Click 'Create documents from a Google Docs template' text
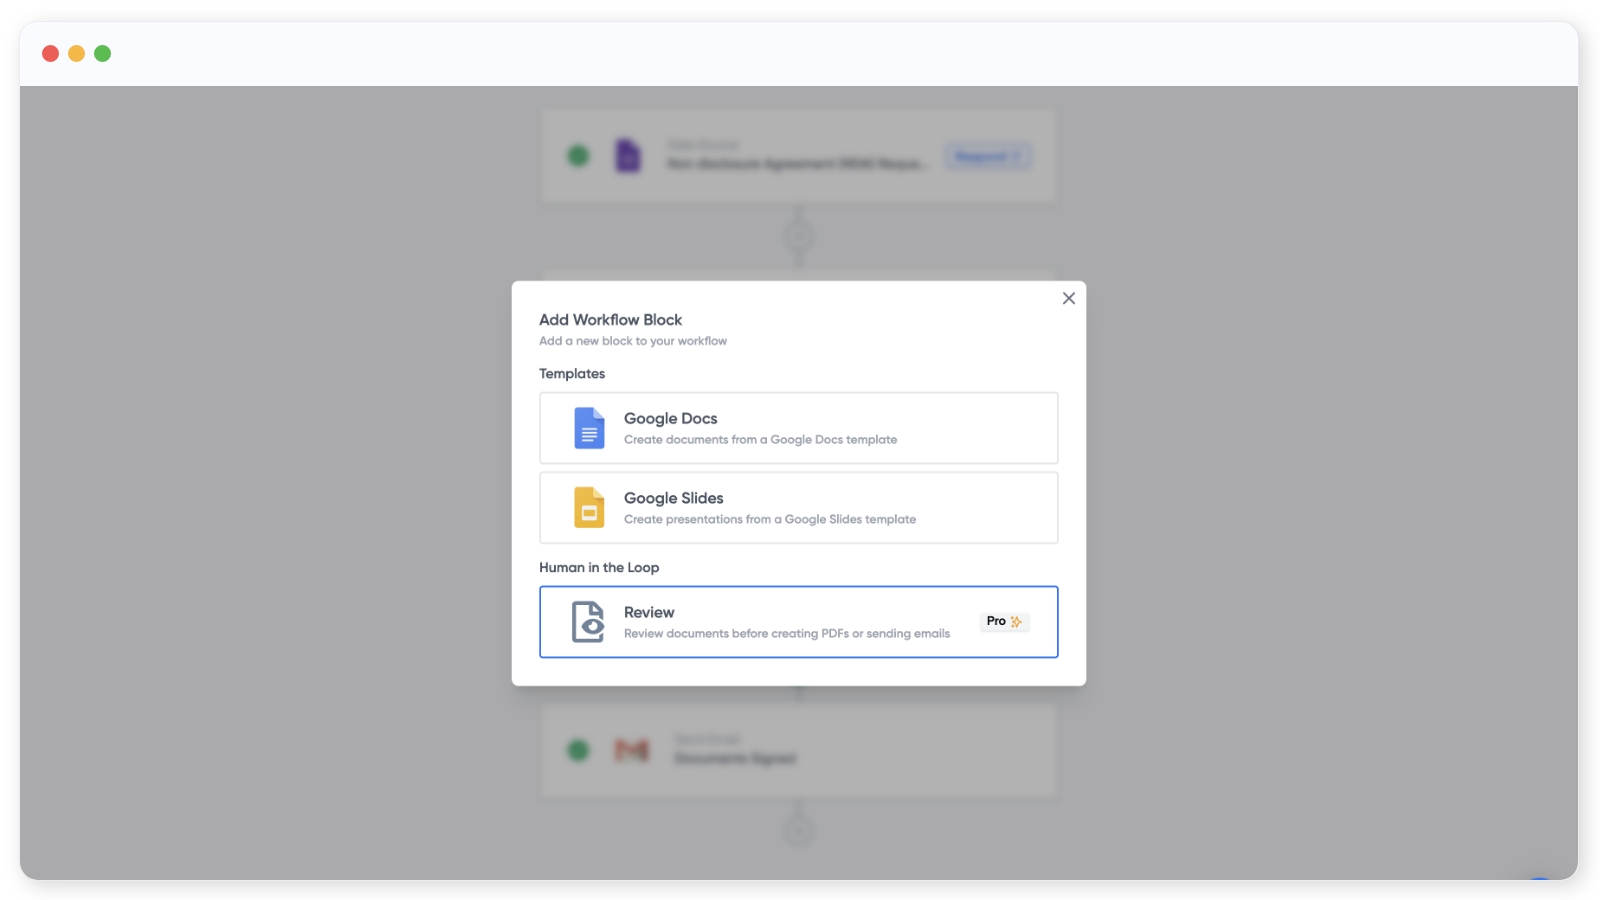 pos(760,440)
